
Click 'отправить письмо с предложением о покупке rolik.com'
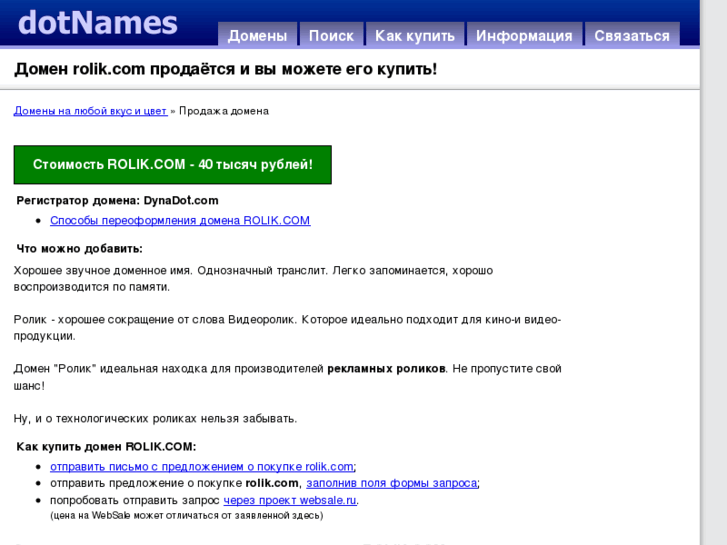pyautogui.click(x=202, y=467)
